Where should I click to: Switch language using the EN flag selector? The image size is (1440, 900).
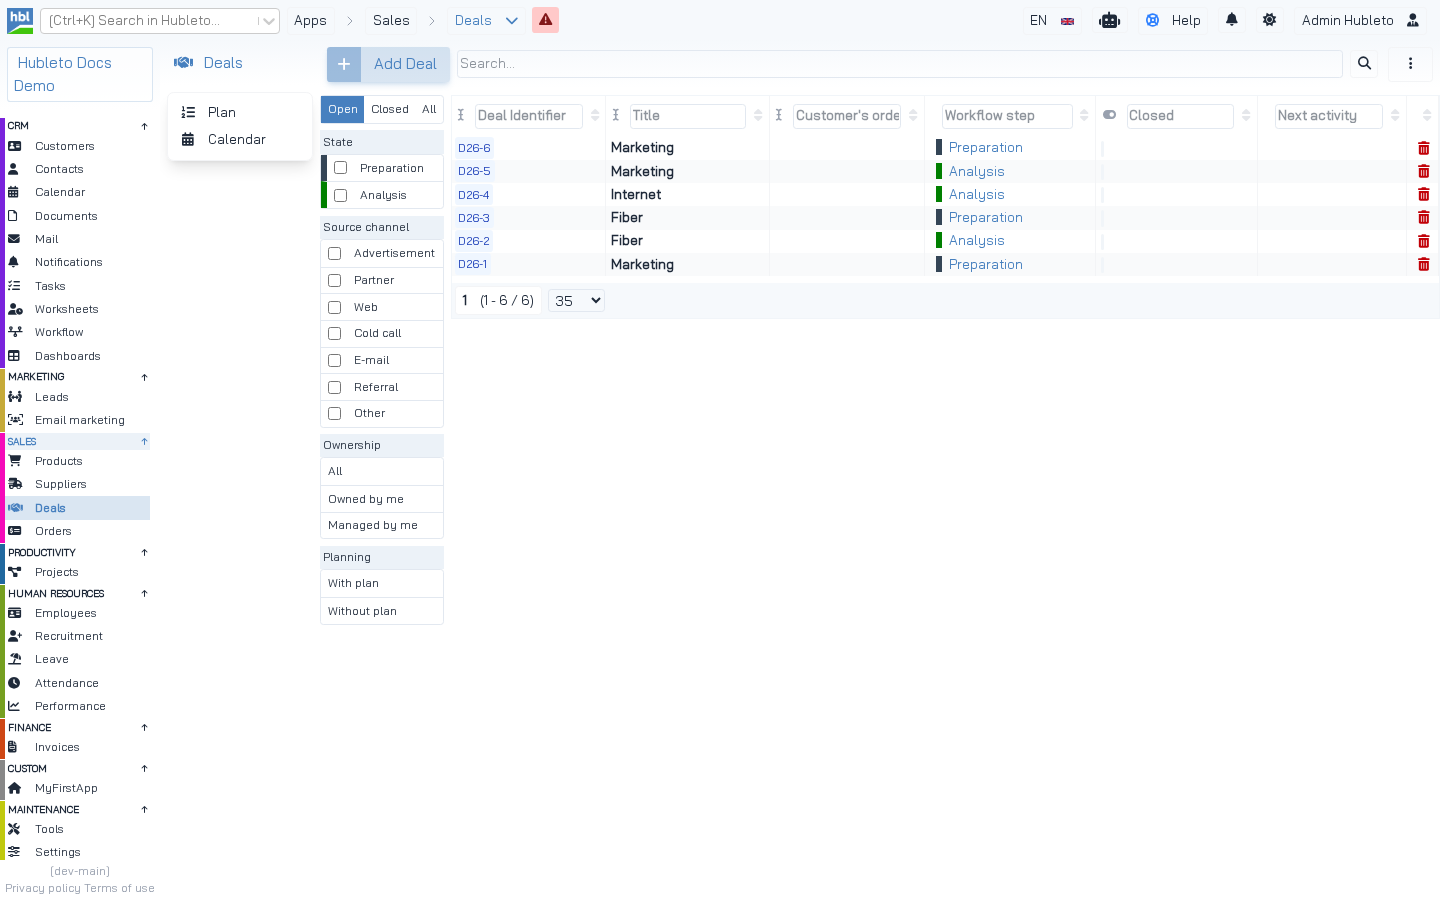(x=1052, y=20)
